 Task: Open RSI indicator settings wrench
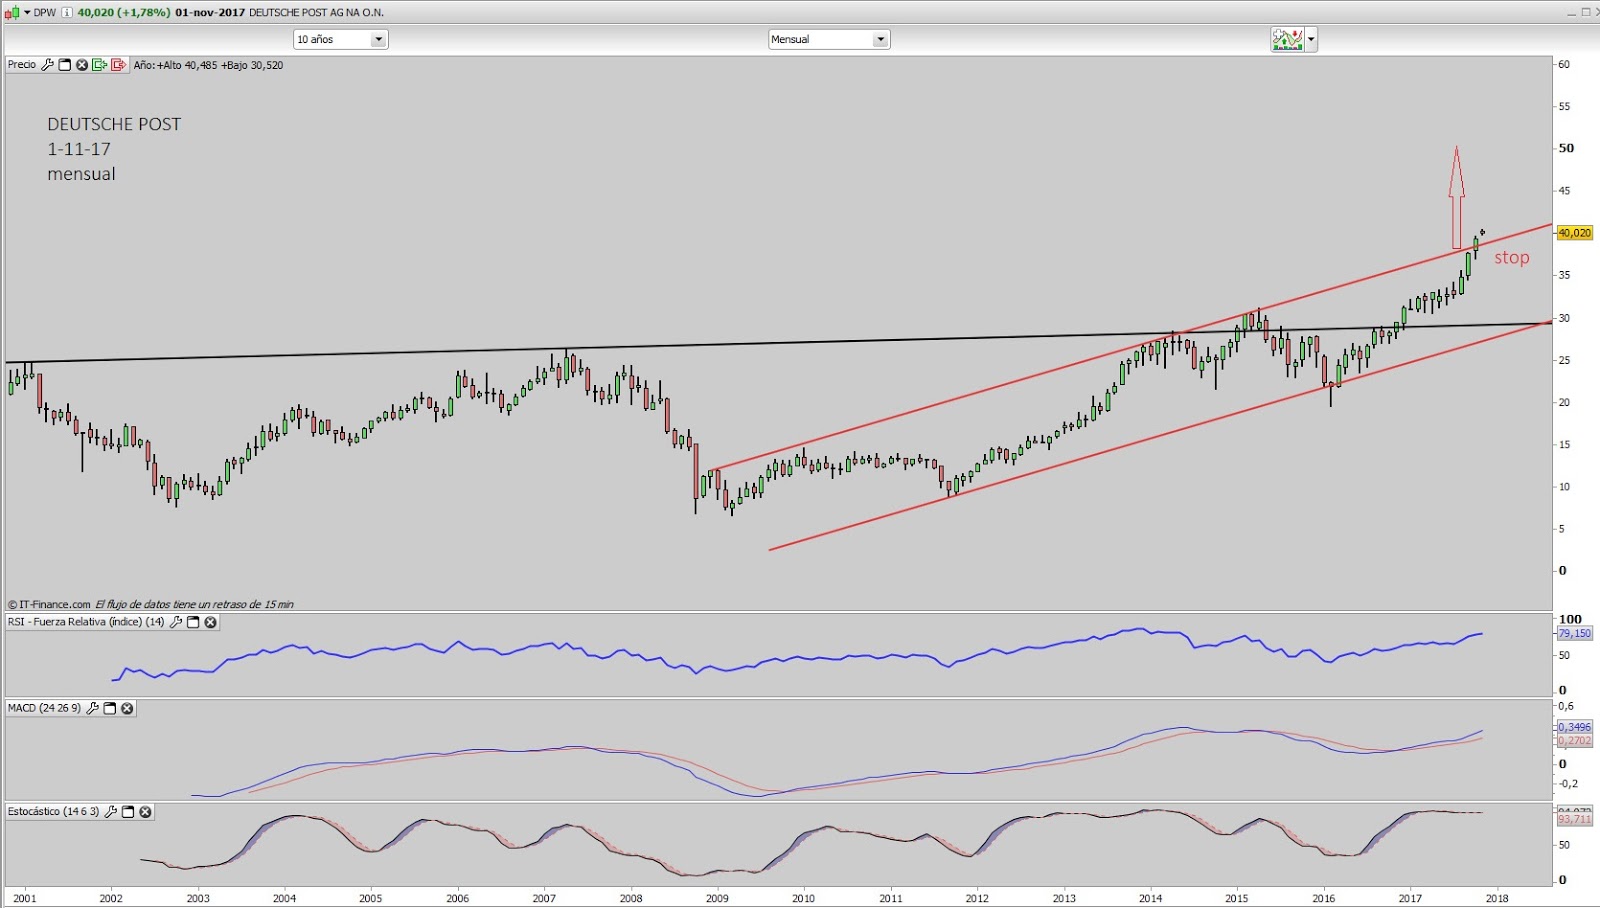(176, 622)
